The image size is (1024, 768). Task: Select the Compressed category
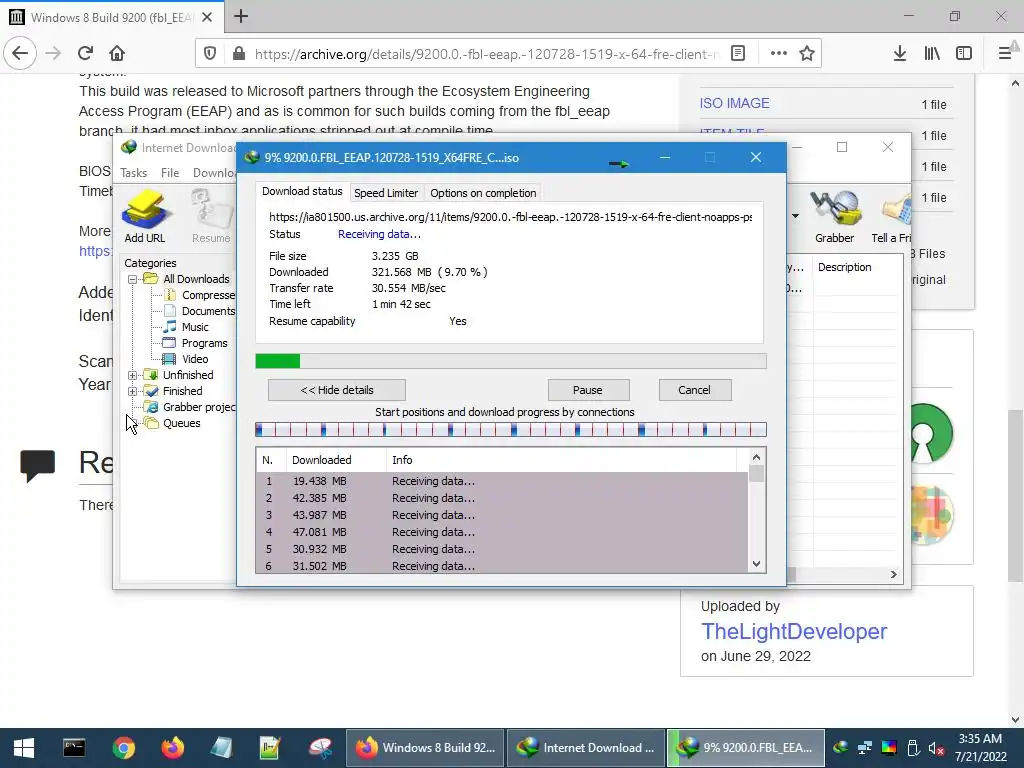(x=208, y=295)
